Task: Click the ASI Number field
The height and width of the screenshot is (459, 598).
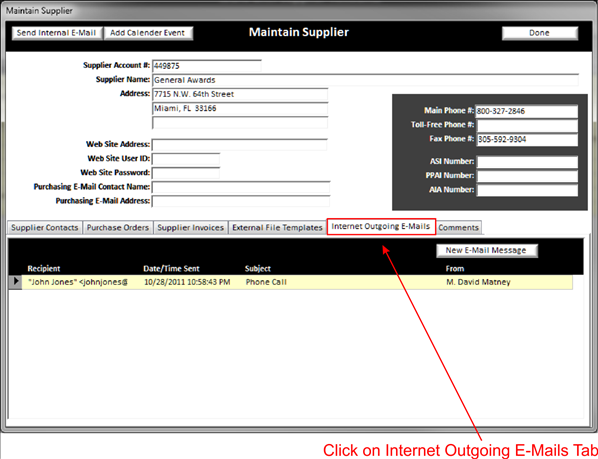Action: point(527,162)
